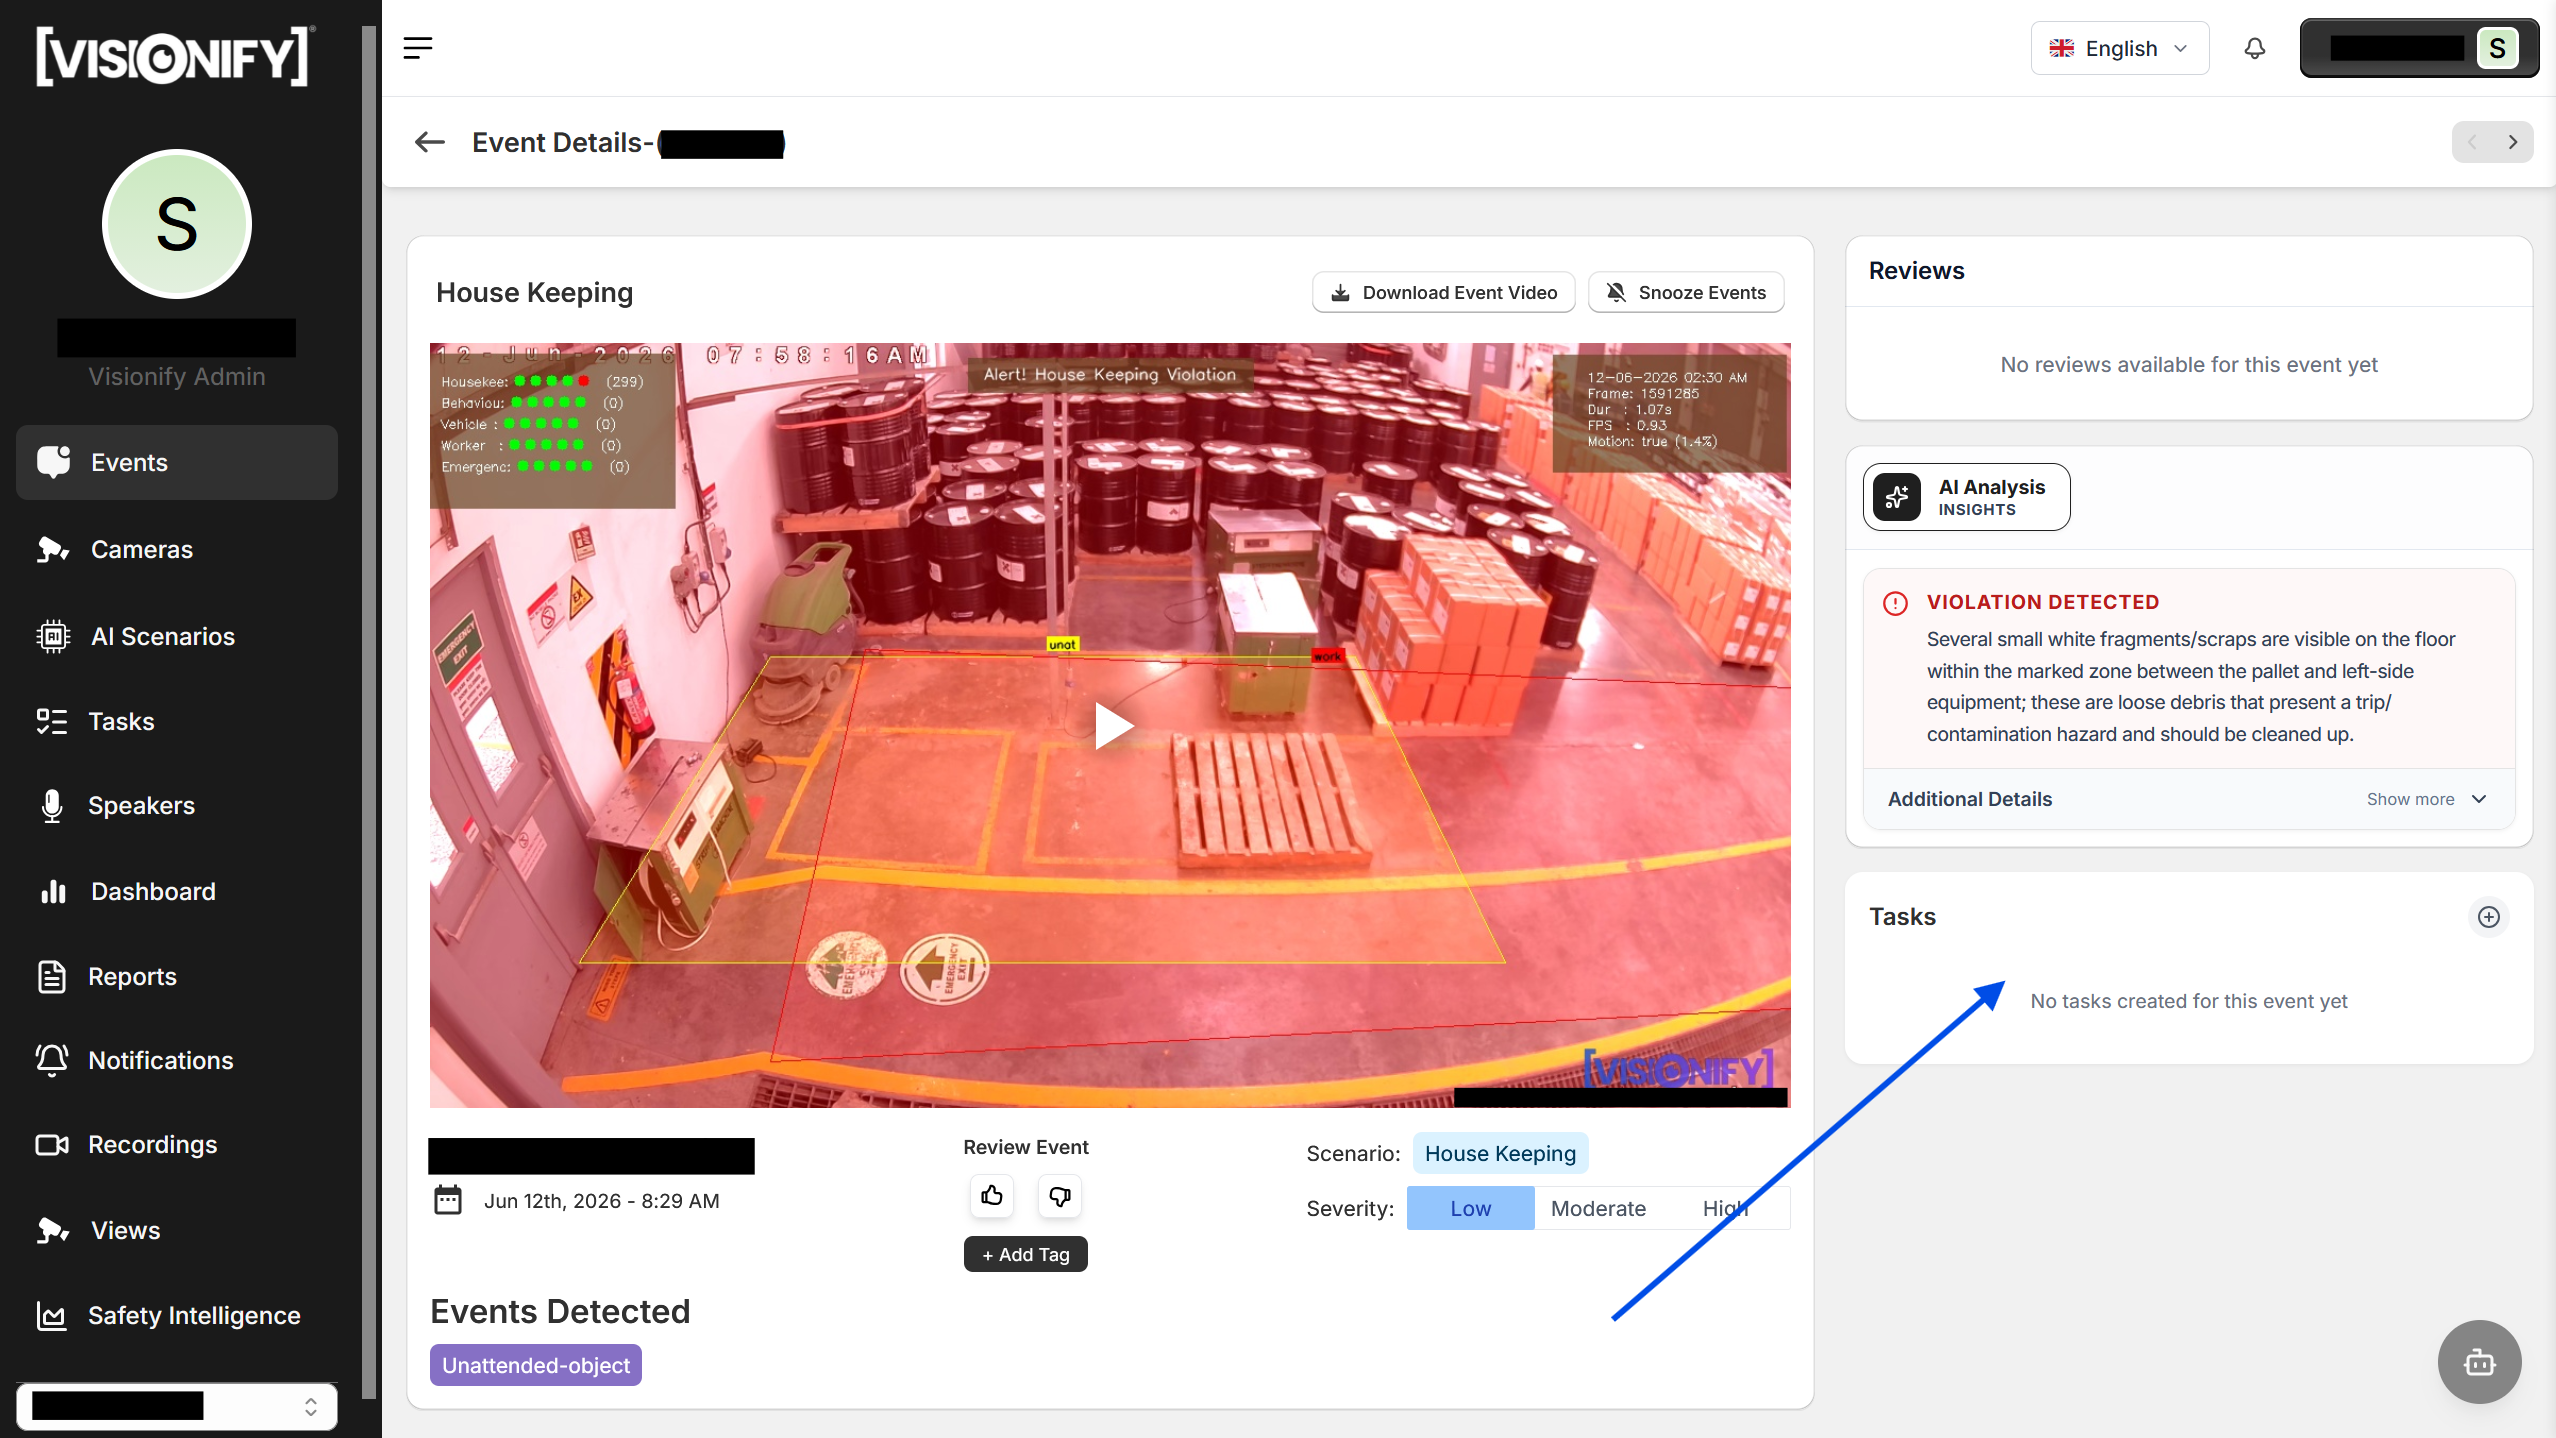
Task: Set severity to Low
Action: coord(1470,1208)
